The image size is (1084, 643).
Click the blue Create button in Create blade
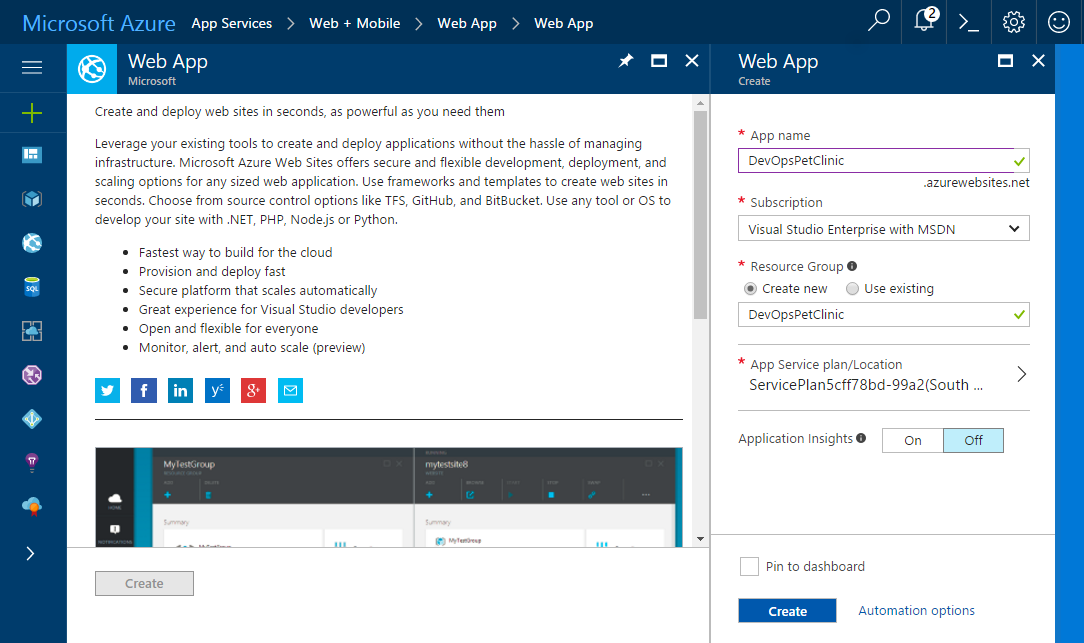pyautogui.click(x=787, y=611)
